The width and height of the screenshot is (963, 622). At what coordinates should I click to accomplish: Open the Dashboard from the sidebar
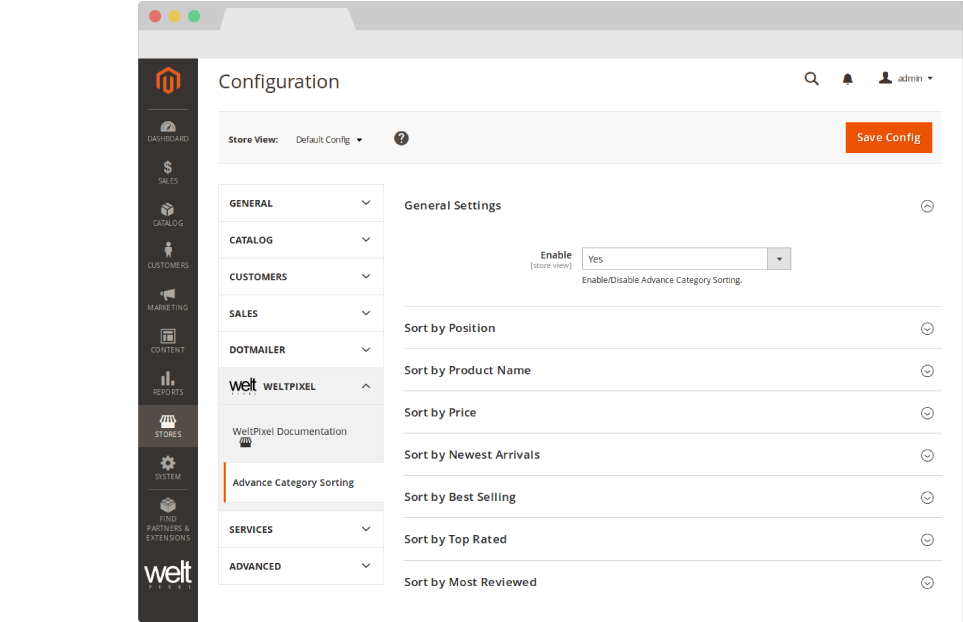point(167,131)
